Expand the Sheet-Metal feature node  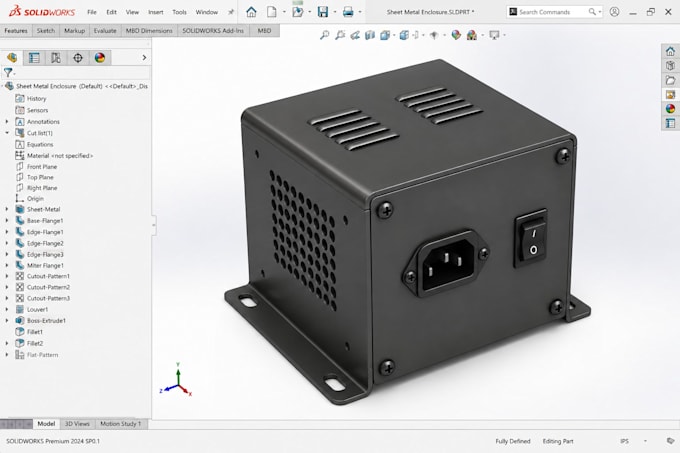click(x=7, y=209)
